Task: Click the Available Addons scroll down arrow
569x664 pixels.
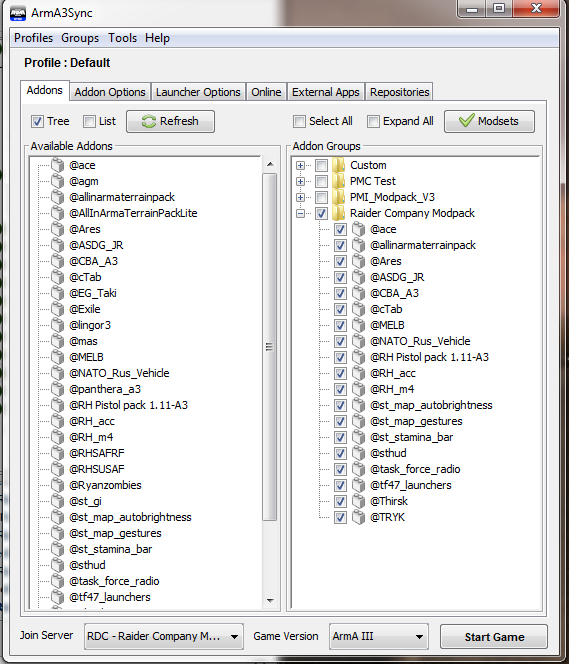Action: [x=271, y=600]
